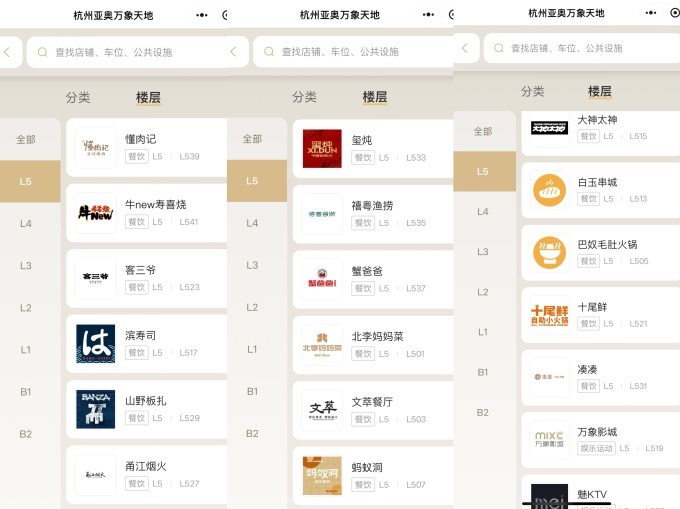The image size is (680, 509).
Task: Tap the 玺炖 red logo
Action: click(322, 148)
